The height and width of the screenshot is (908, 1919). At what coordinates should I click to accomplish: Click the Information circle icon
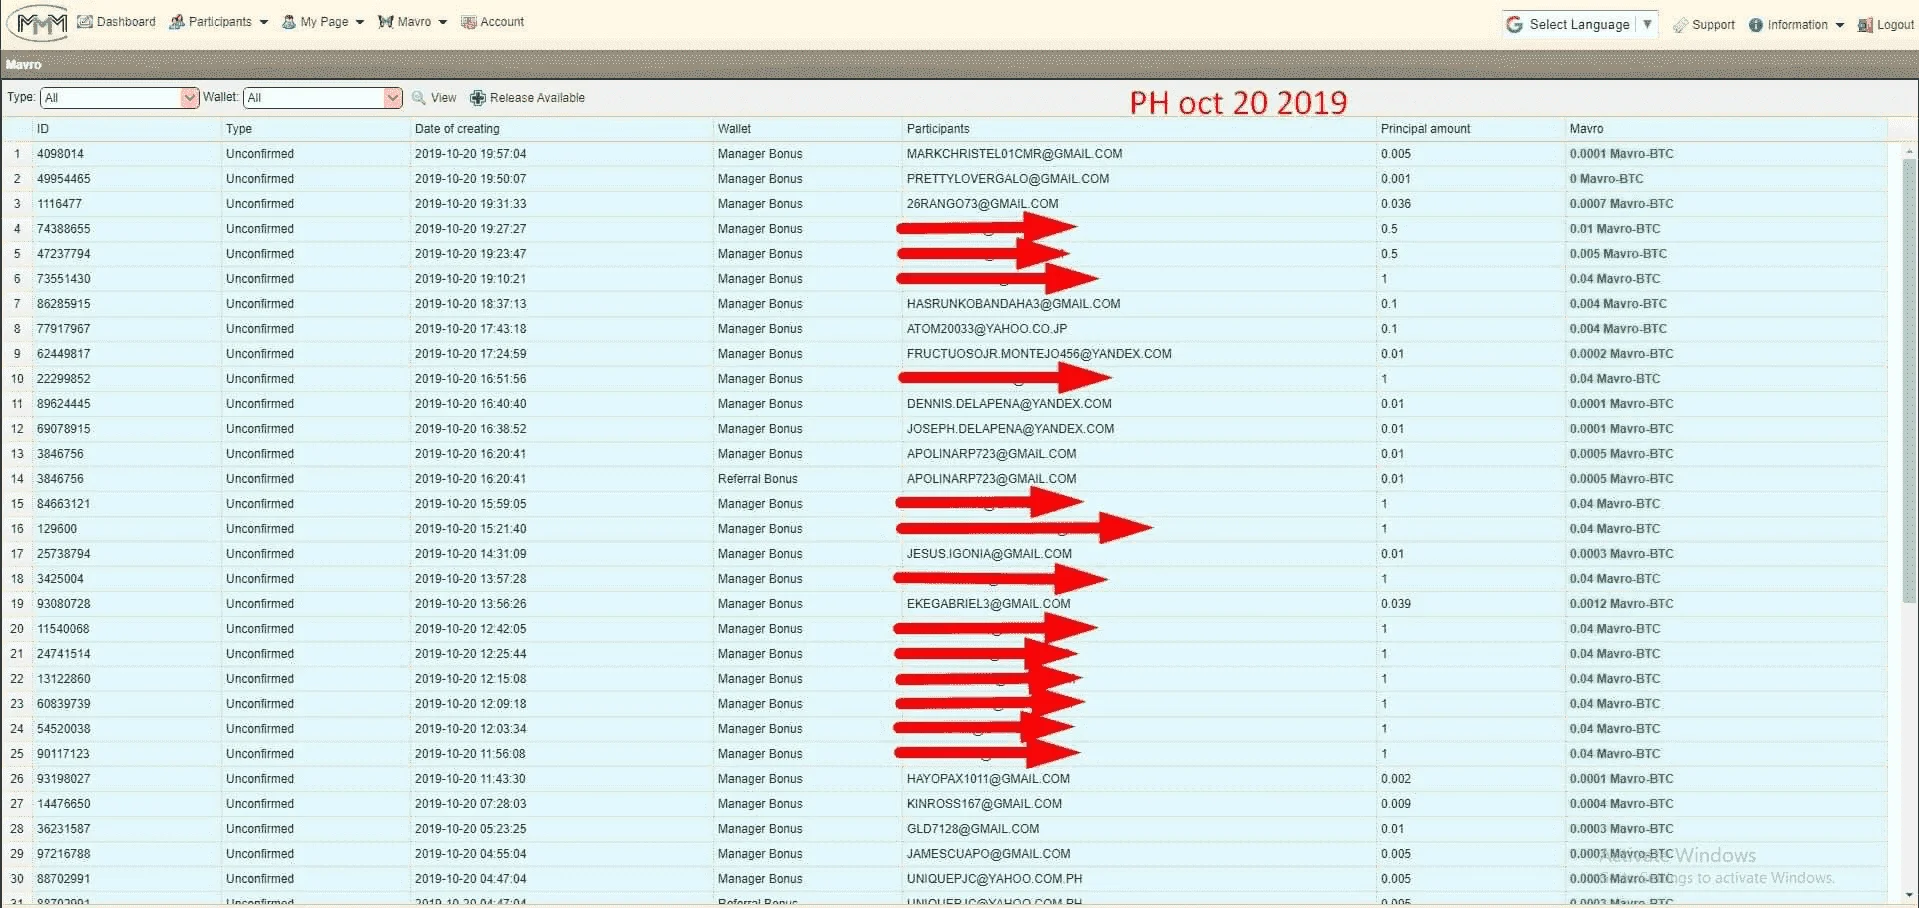pyautogui.click(x=1756, y=25)
